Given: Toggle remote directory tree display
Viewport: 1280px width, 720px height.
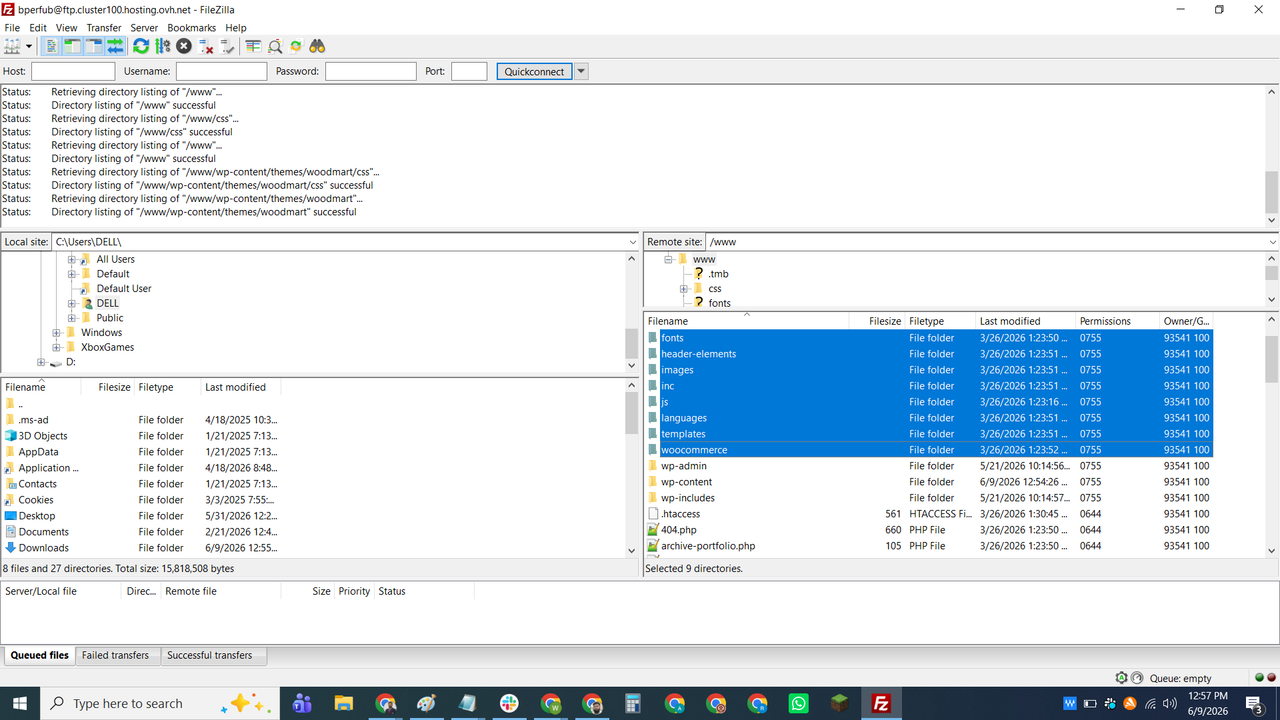Looking at the screenshot, I should [x=94, y=46].
